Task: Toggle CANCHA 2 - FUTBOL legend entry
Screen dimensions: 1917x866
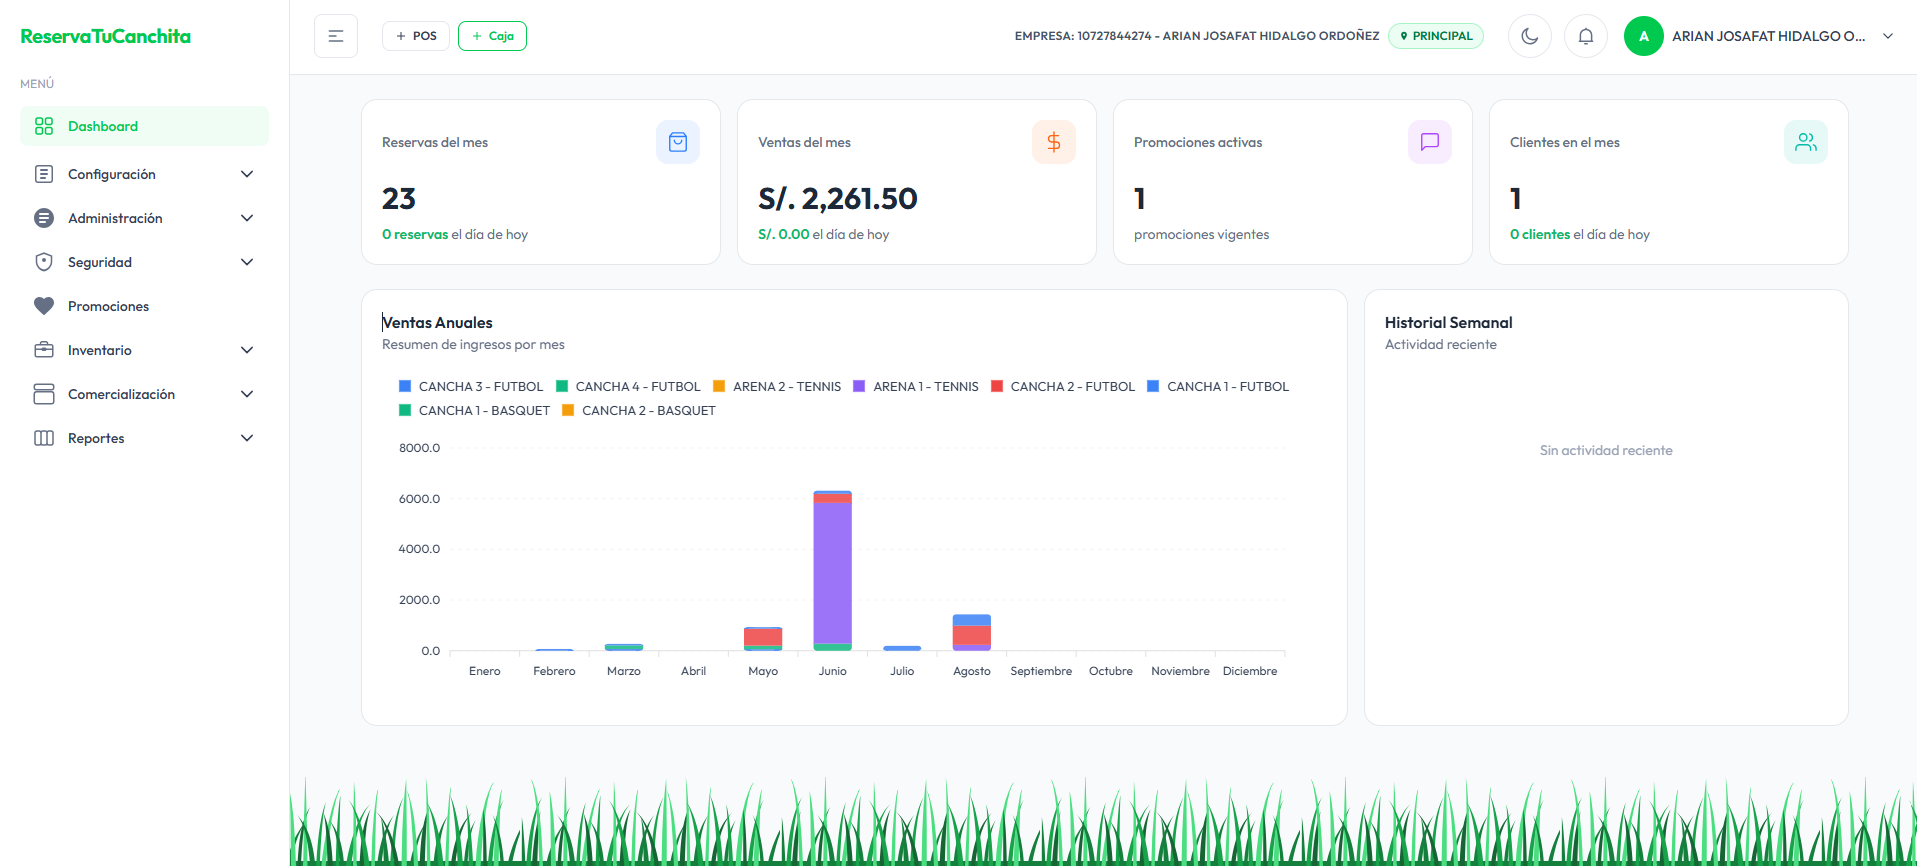Action: click(x=1063, y=386)
